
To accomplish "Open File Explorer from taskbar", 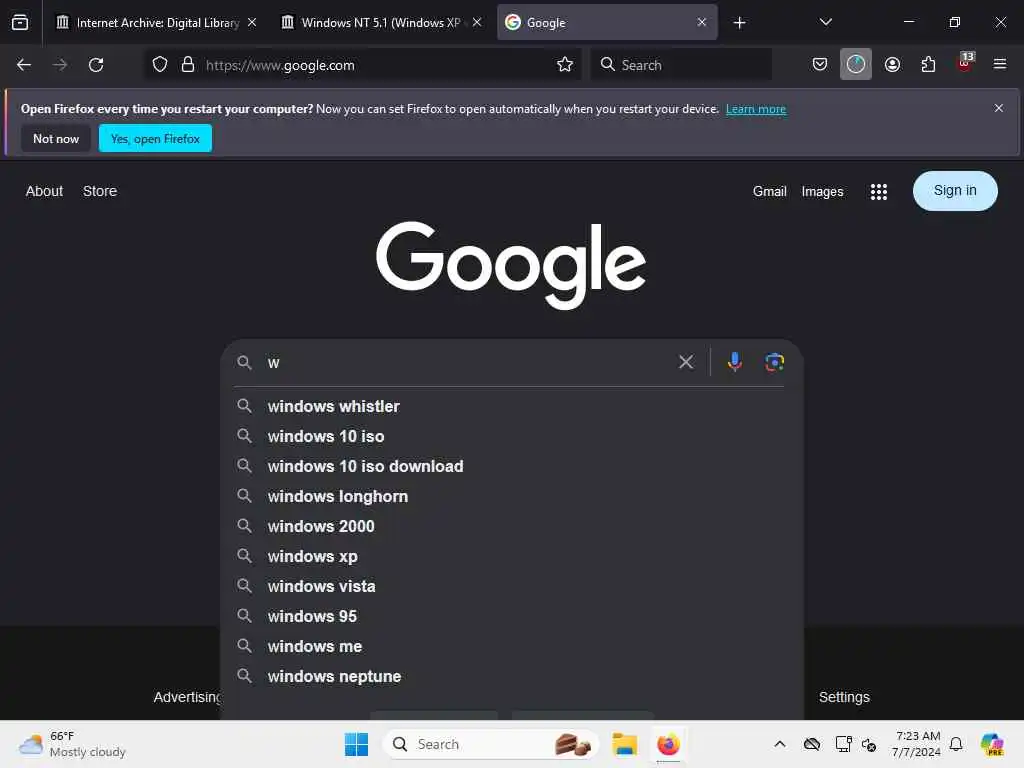I will (x=624, y=744).
